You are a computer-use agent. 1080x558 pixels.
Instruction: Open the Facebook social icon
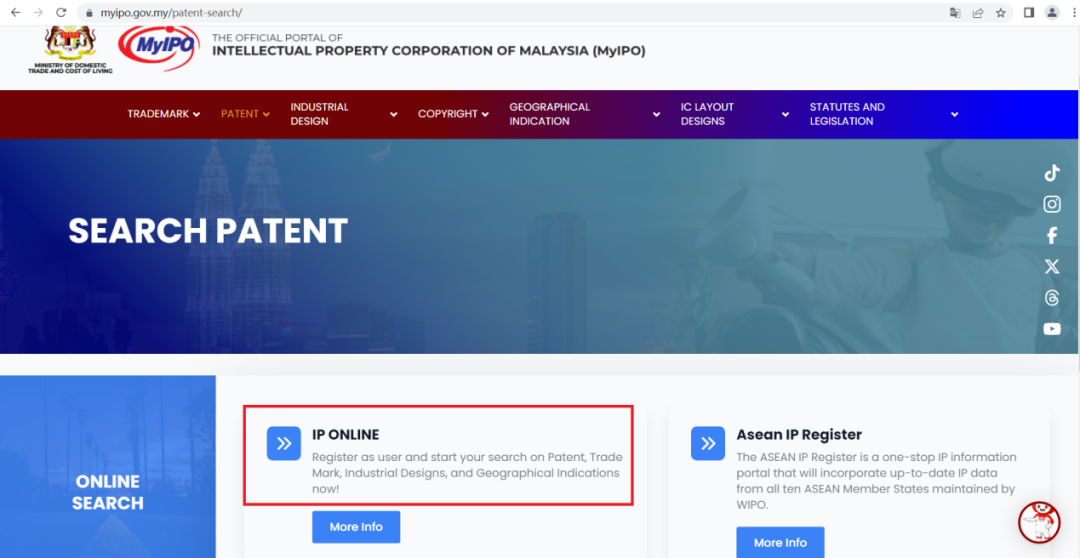tap(1052, 236)
